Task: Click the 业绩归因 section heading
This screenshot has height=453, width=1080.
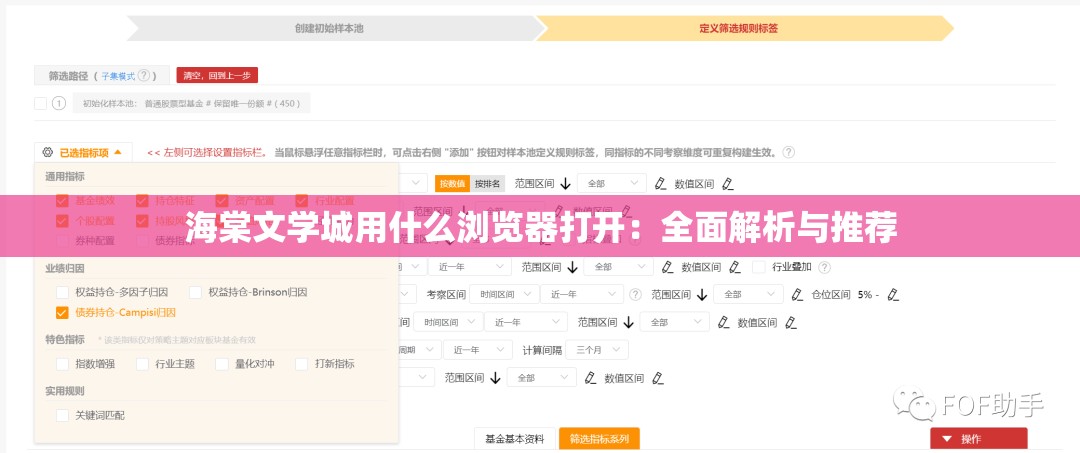Action: click(65, 268)
